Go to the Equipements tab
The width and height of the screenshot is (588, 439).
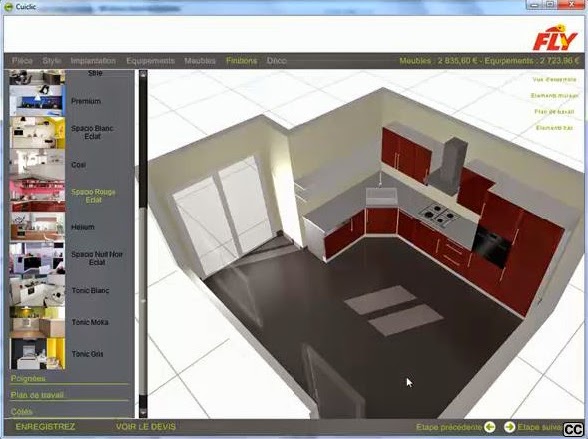pyautogui.click(x=150, y=61)
